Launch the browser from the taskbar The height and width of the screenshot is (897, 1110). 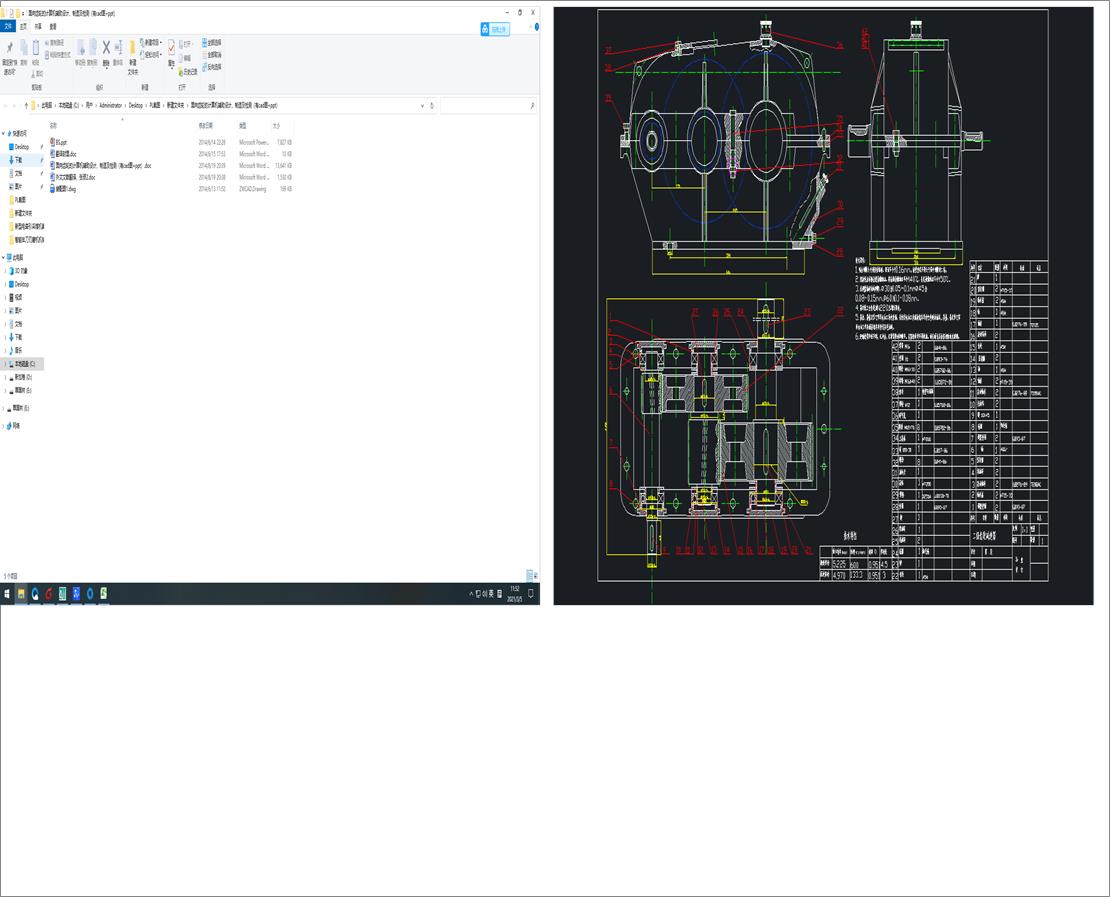35,591
